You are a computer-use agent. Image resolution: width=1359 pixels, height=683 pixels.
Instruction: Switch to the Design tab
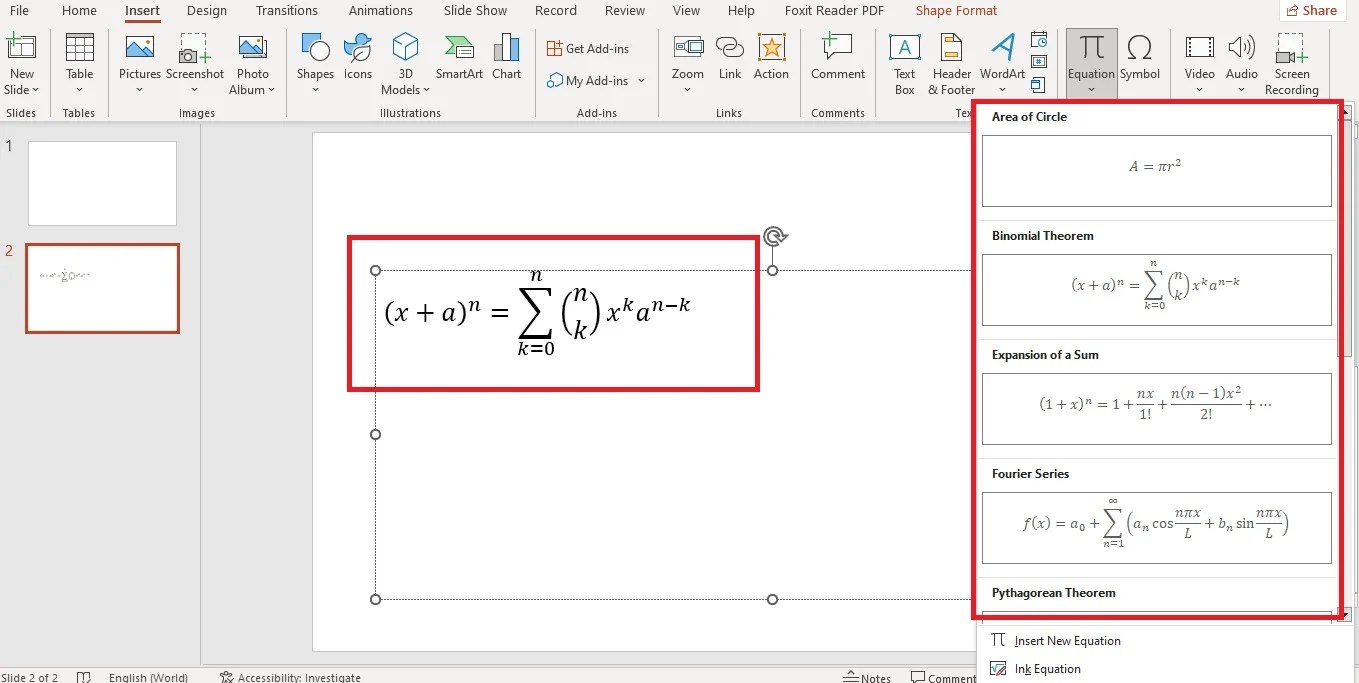point(207,11)
